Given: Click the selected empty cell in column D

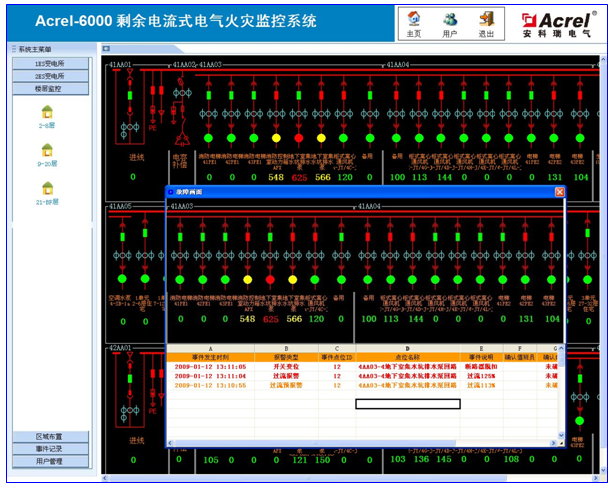Looking at the screenshot, I should (x=408, y=404).
